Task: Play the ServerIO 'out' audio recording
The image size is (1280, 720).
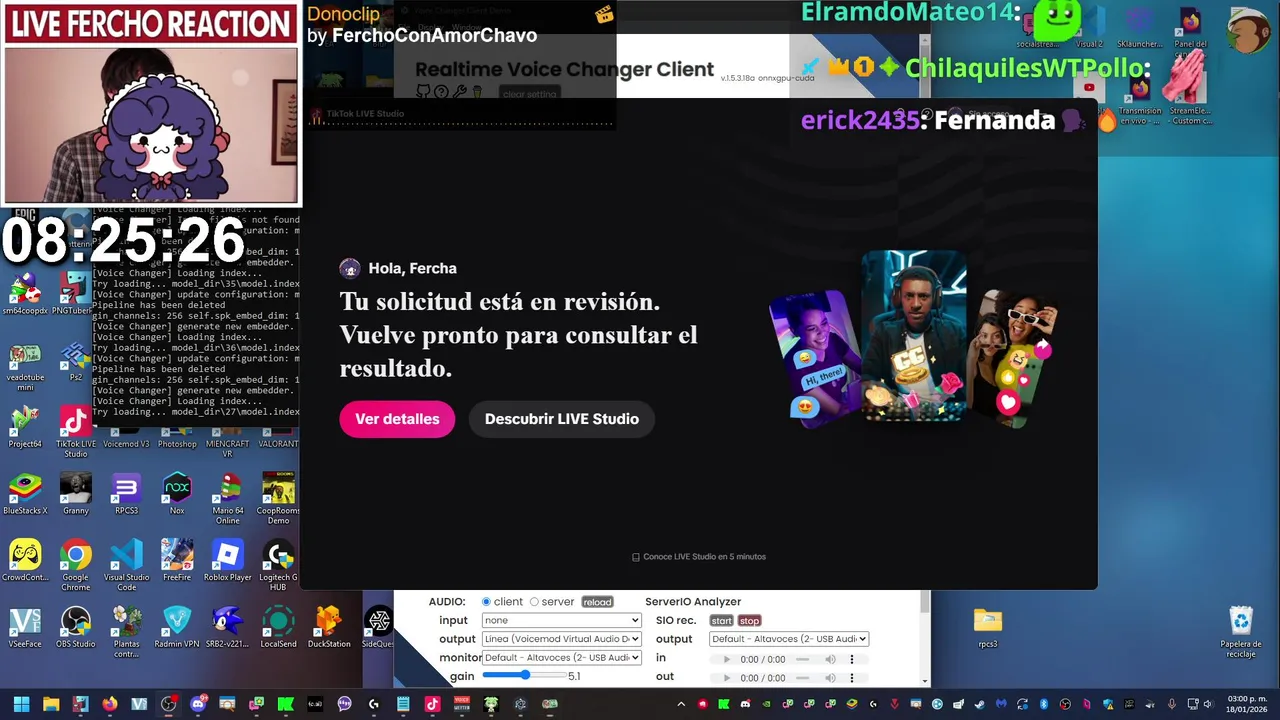Action: 727,678
